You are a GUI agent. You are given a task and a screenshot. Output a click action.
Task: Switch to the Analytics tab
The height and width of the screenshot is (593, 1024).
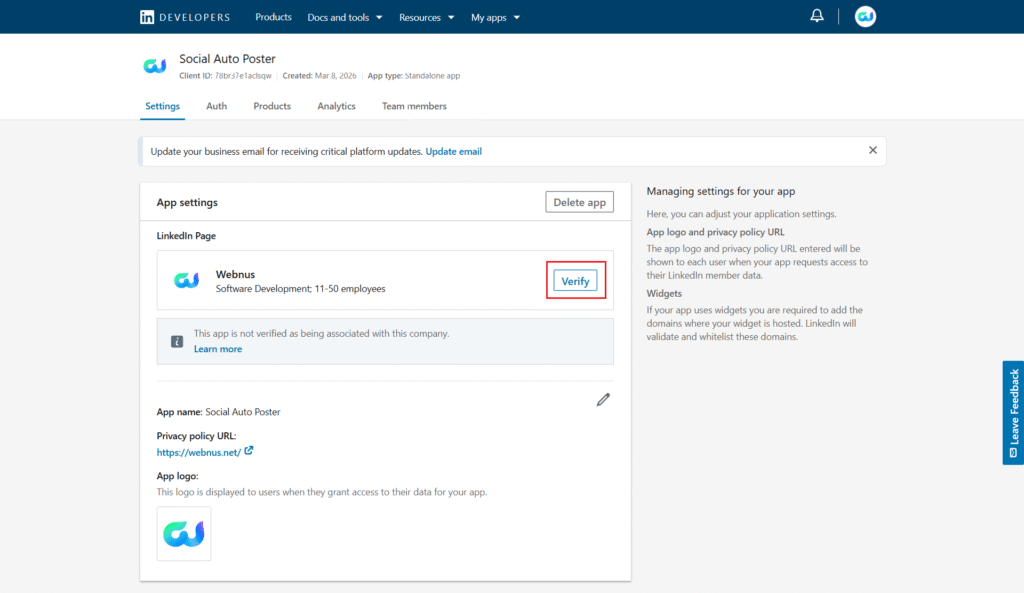coord(336,106)
